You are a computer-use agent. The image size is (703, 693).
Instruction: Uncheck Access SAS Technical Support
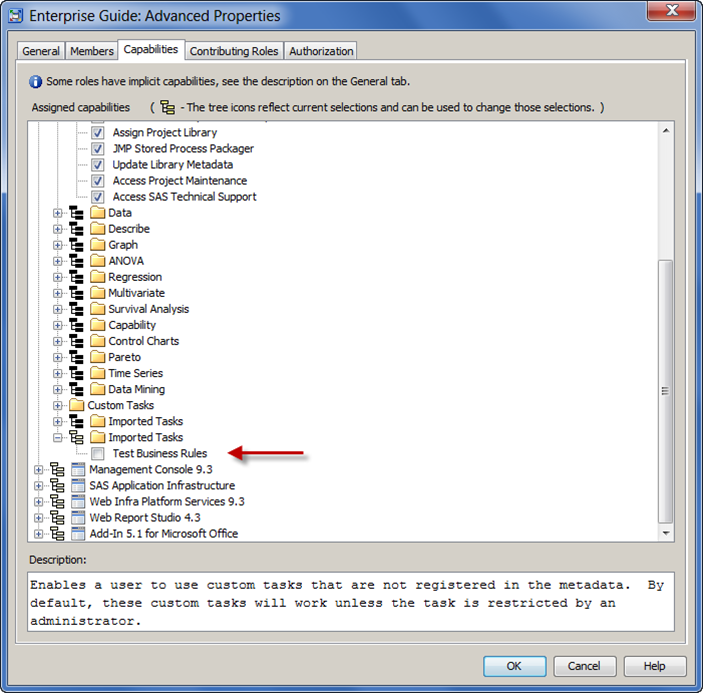tap(98, 197)
